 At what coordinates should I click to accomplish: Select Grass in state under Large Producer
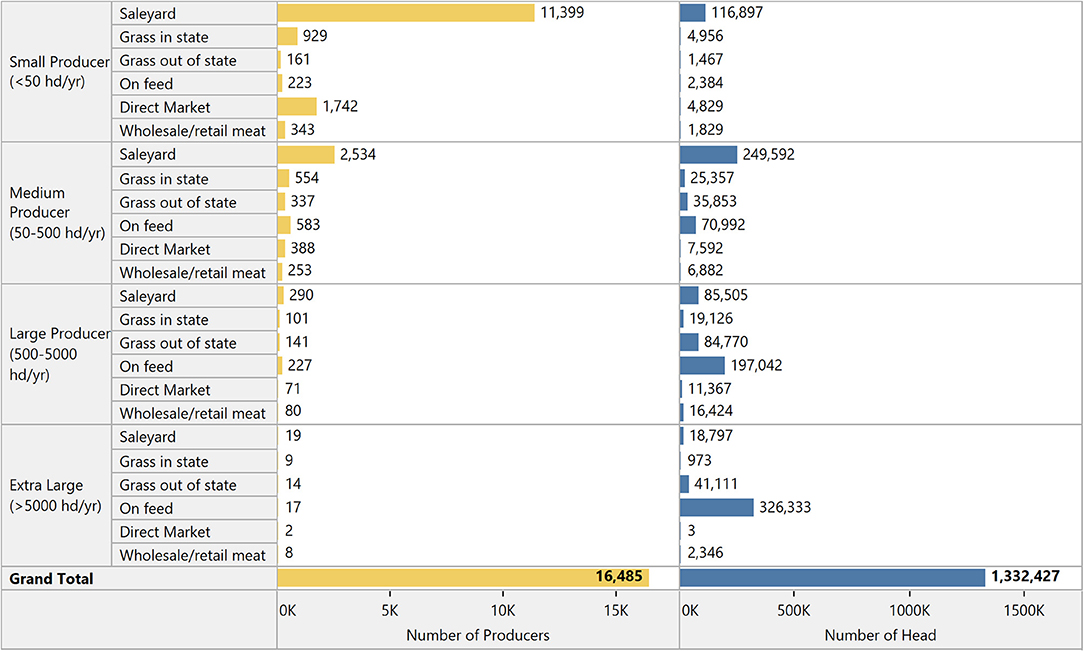click(x=164, y=320)
